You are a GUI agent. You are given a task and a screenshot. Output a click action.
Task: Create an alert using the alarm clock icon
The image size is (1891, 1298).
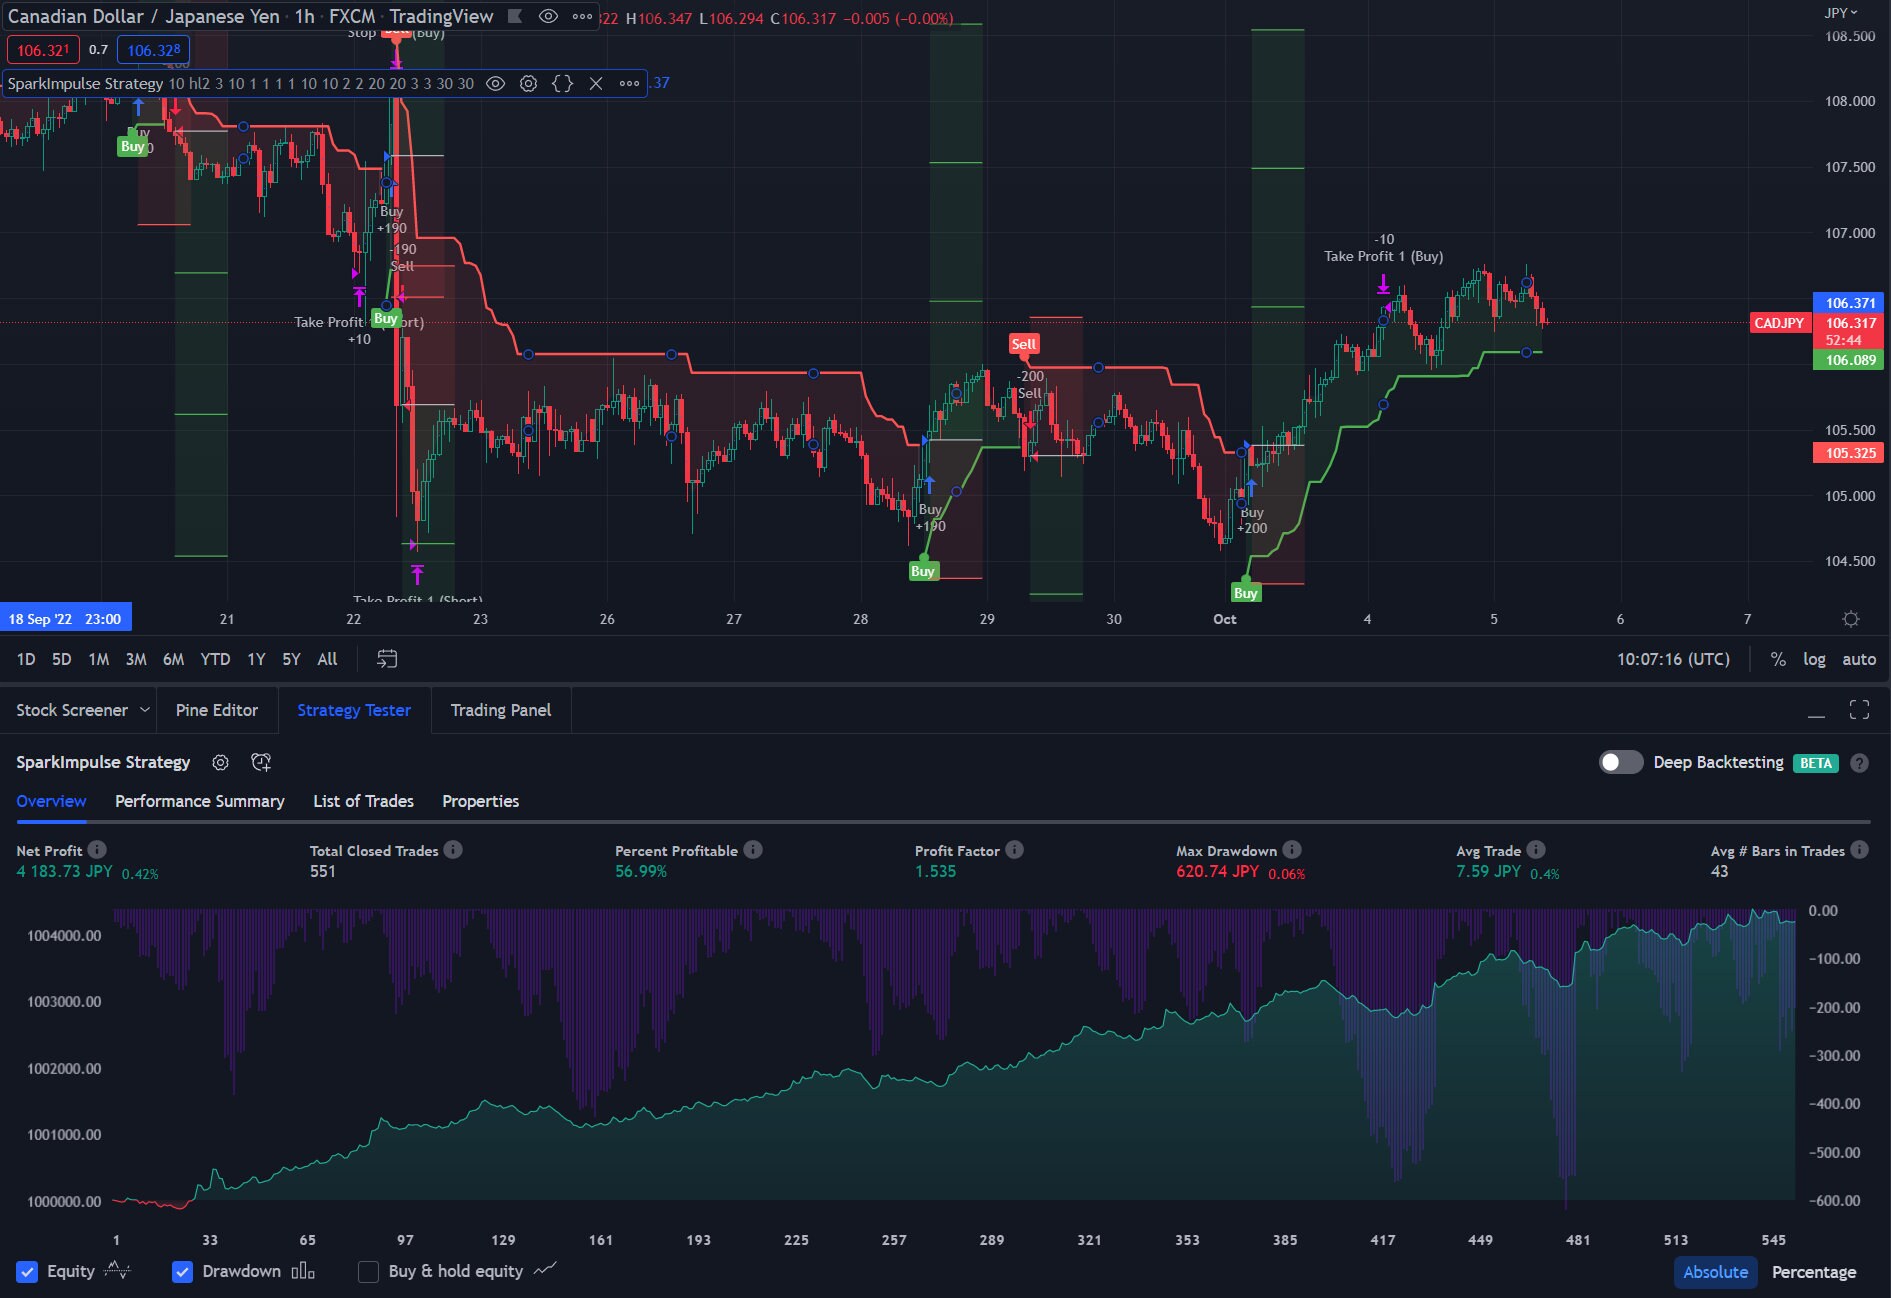[261, 762]
